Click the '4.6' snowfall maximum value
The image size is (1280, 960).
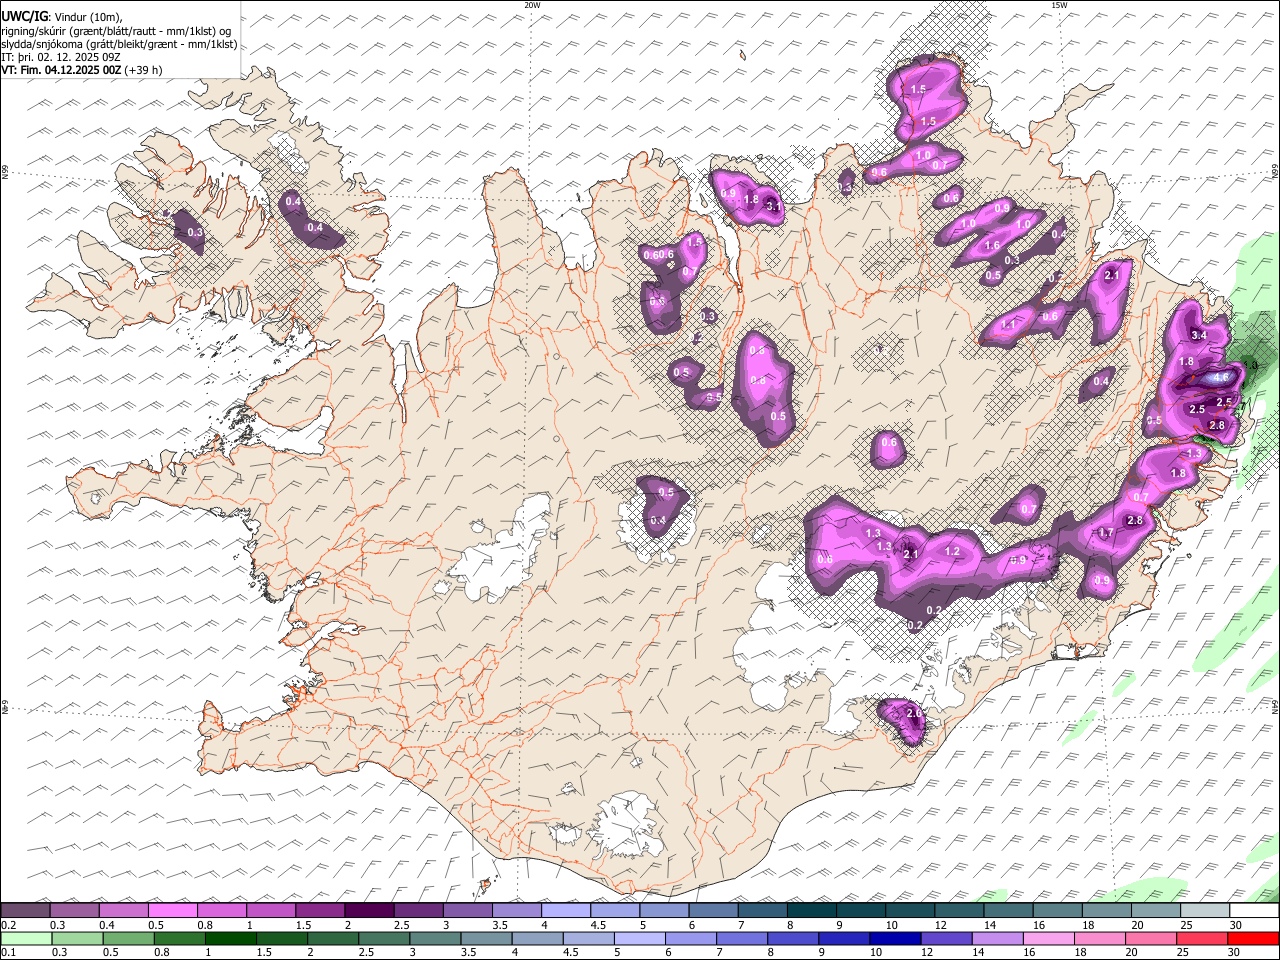click(1222, 378)
